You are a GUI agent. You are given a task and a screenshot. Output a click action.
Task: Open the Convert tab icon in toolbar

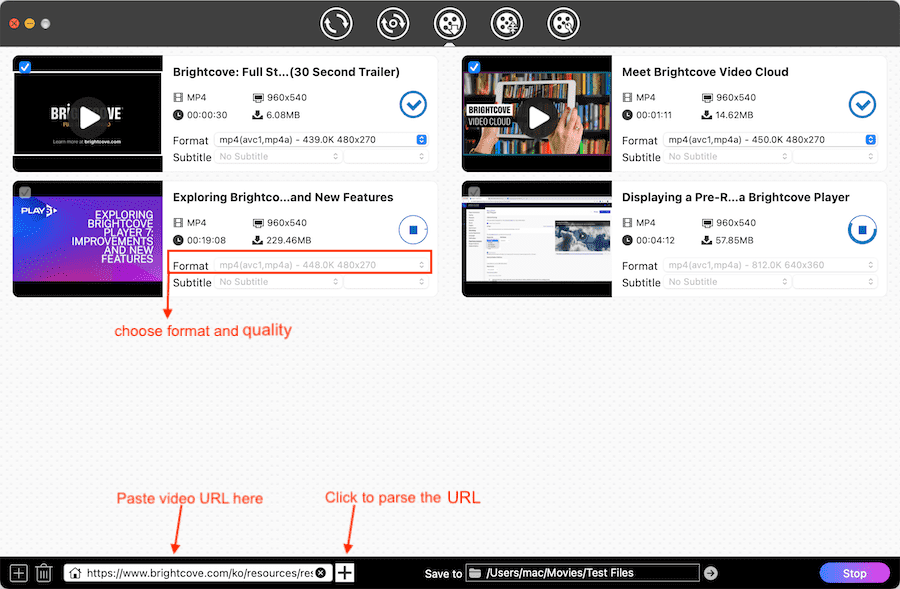pos(336,24)
